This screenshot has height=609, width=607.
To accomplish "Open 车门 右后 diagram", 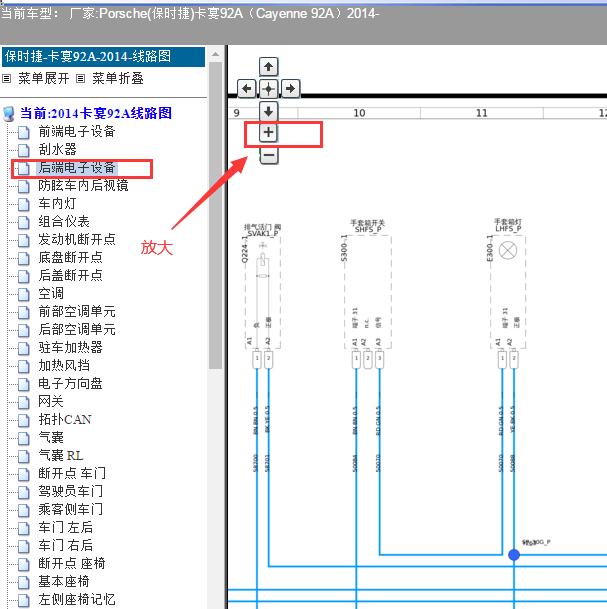I will click(x=65, y=545).
